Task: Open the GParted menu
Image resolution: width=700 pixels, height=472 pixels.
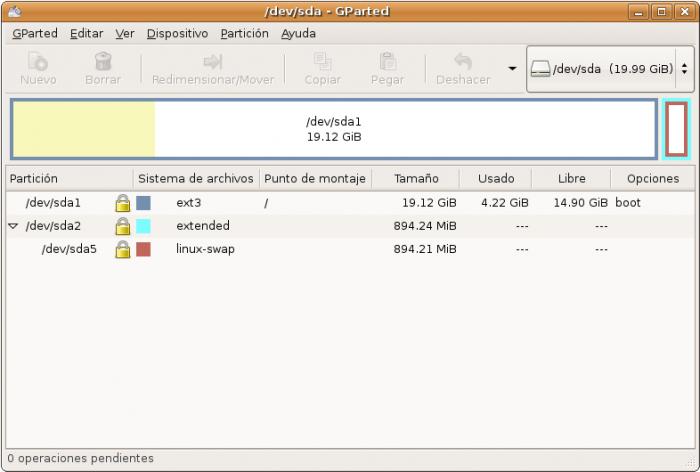Action: [x=35, y=33]
